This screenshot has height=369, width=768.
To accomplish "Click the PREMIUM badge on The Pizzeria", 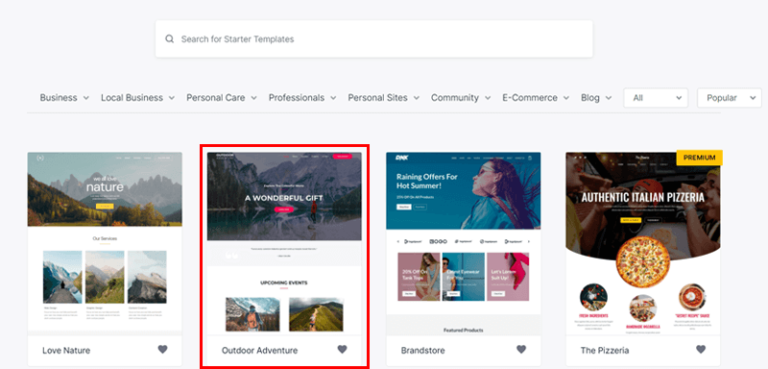I will click(699, 158).
